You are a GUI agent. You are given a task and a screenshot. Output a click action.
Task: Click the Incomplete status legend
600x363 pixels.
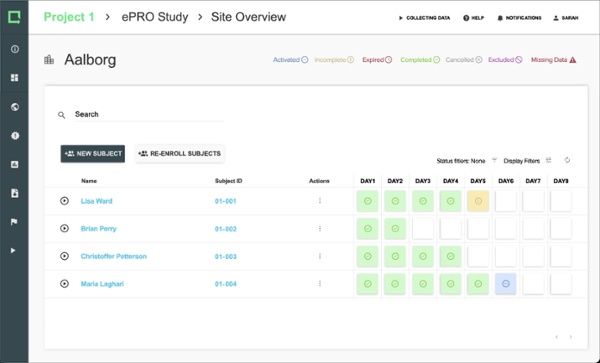(334, 60)
